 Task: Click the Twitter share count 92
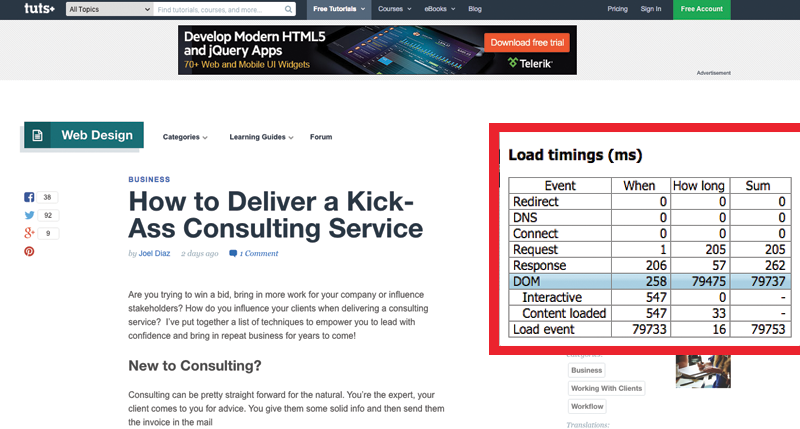click(48, 215)
